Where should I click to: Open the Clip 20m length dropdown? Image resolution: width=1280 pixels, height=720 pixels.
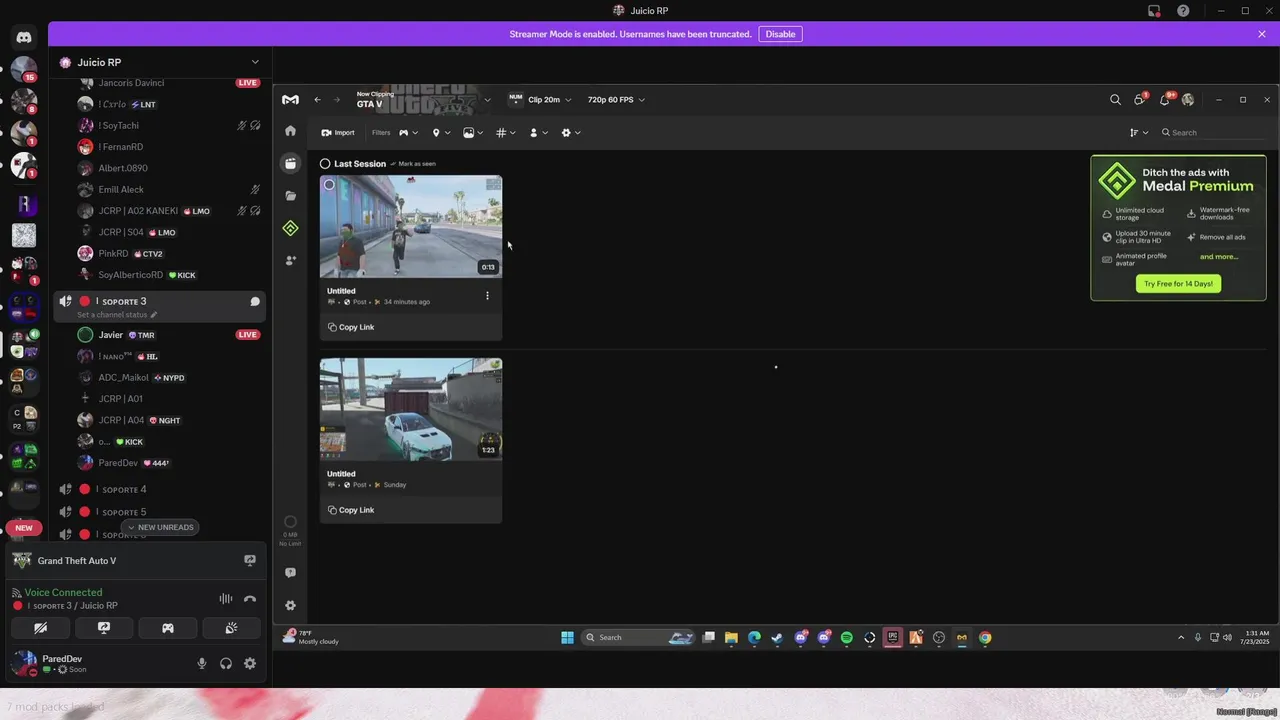pyautogui.click(x=549, y=100)
